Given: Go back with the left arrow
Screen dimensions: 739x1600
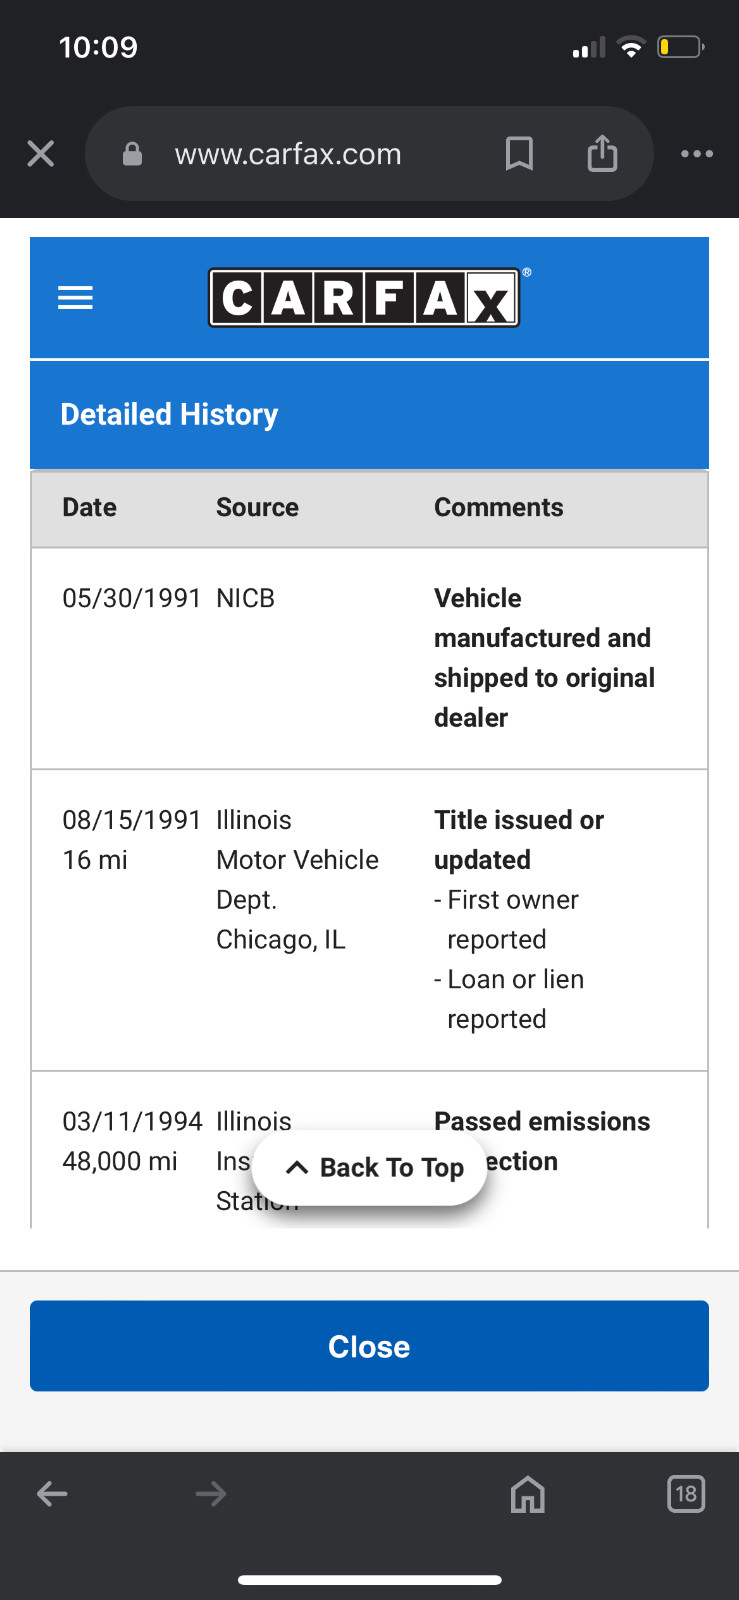Looking at the screenshot, I should pyautogui.click(x=52, y=1494).
